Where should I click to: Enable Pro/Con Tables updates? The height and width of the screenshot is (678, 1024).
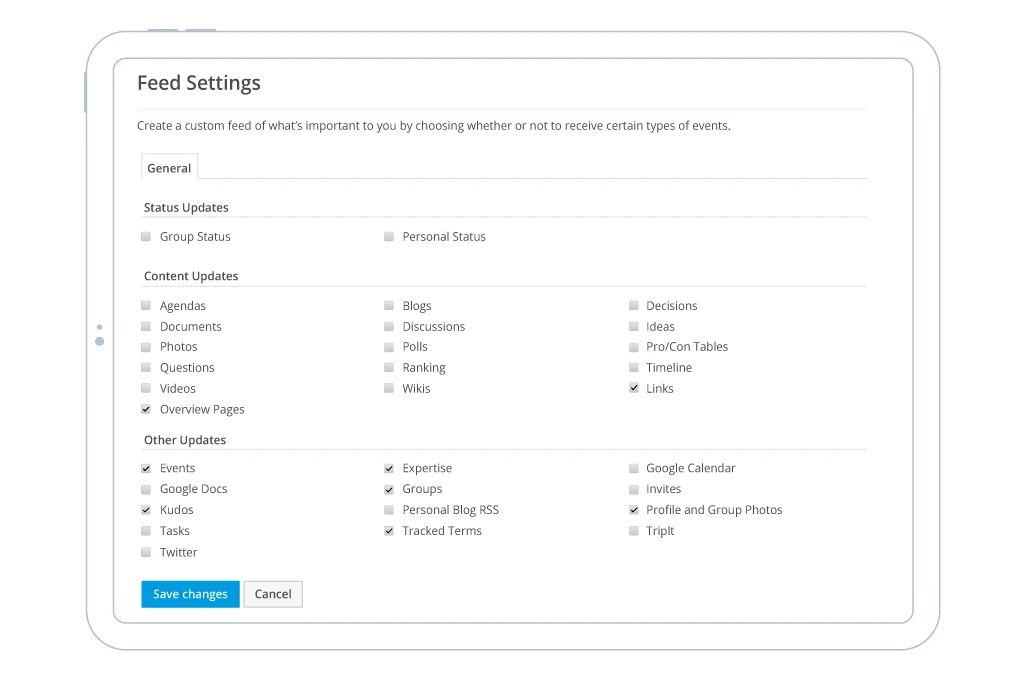tap(634, 347)
